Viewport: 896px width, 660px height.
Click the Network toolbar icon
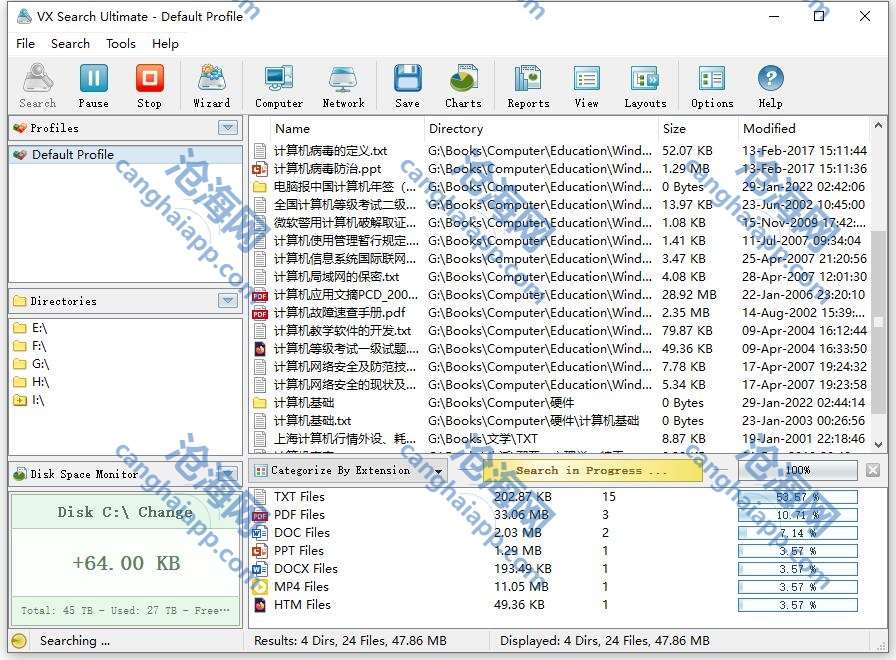coord(343,85)
